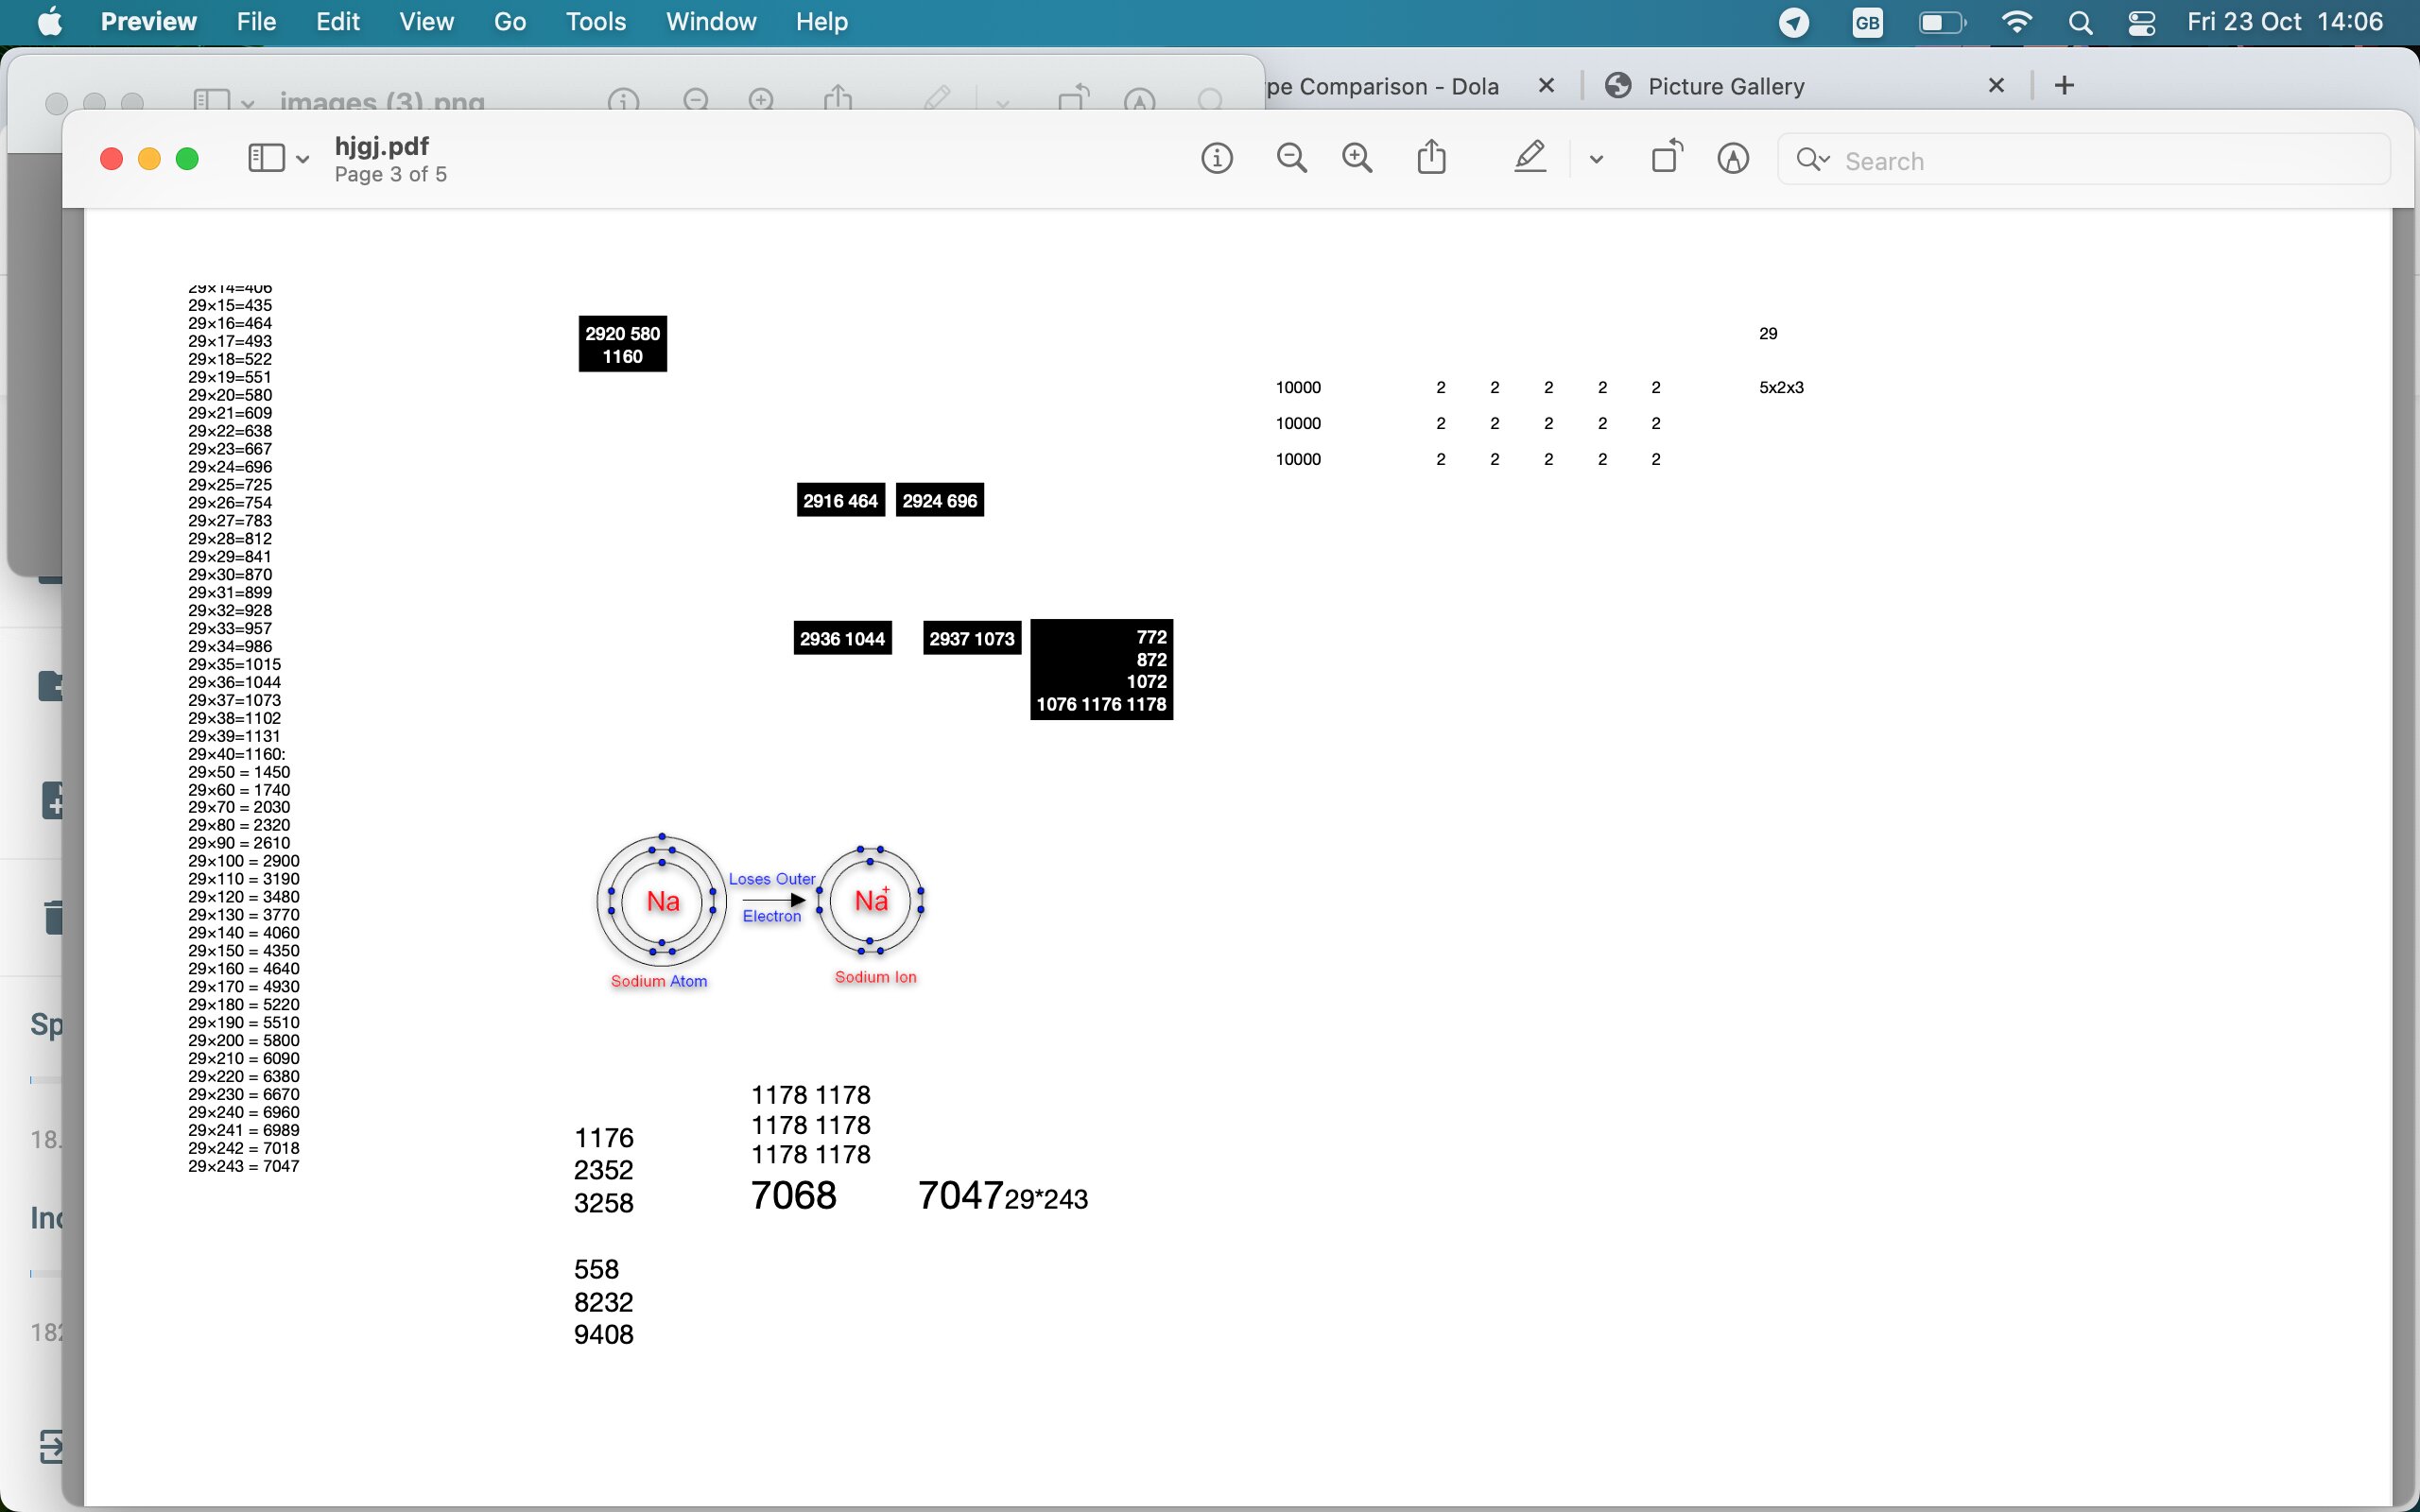The width and height of the screenshot is (2420, 1512).
Task: Open the Wi-Fi menu bar icon
Action: pyautogui.click(x=2017, y=22)
